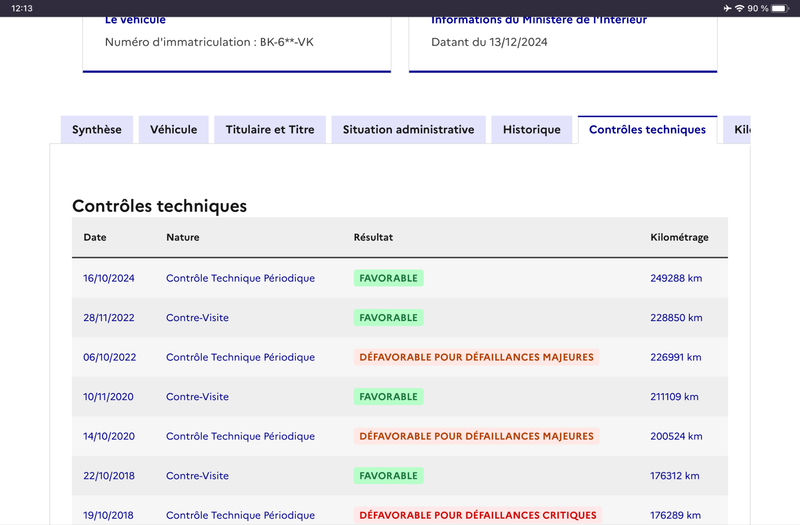Select the Situation administrative tab
Screen dimensions: 800x525
tap(409, 130)
